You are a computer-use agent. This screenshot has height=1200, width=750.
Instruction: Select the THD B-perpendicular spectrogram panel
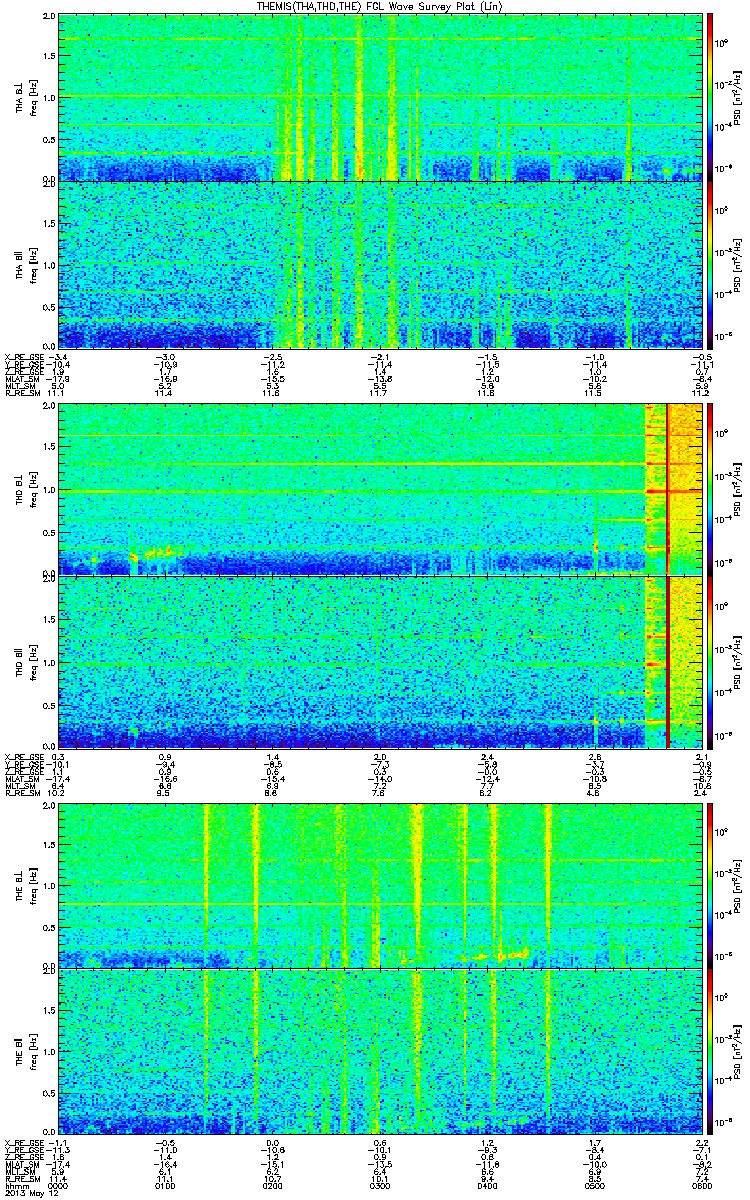pos(379,489)
